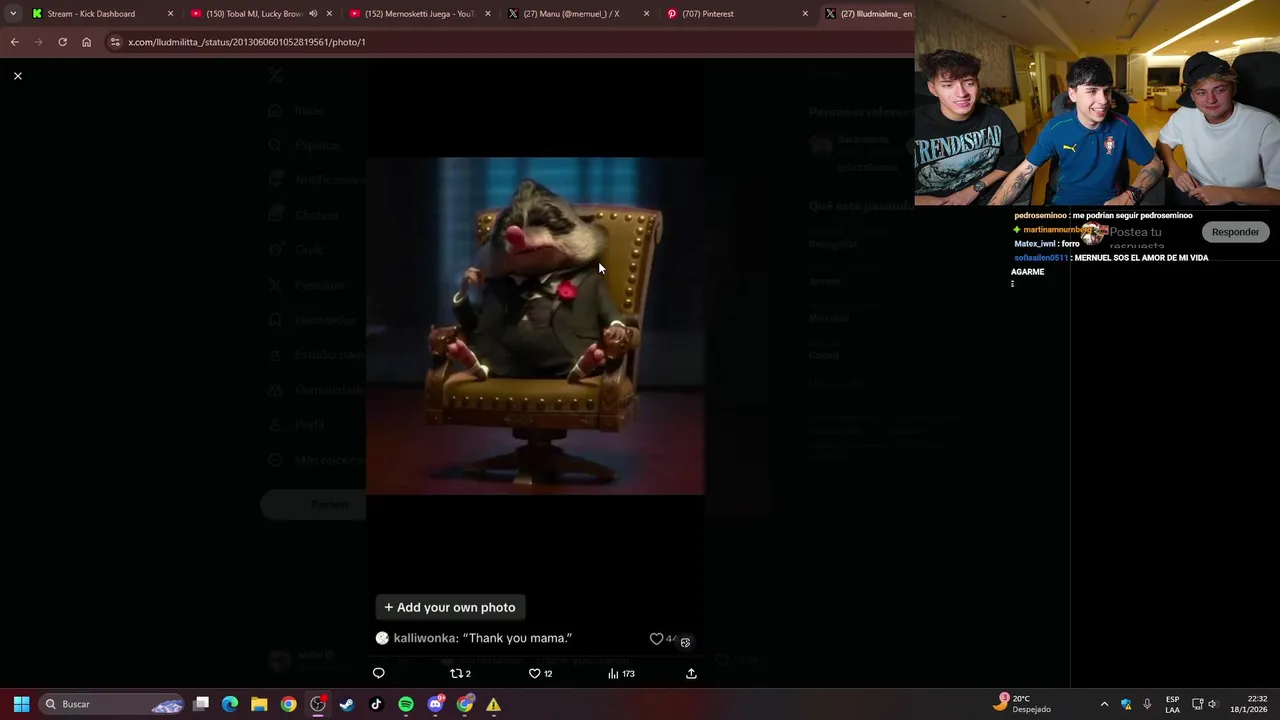Open Discord from the taskbar
The height and width of the screenshot is (720, 1280).
click(435, 704)
